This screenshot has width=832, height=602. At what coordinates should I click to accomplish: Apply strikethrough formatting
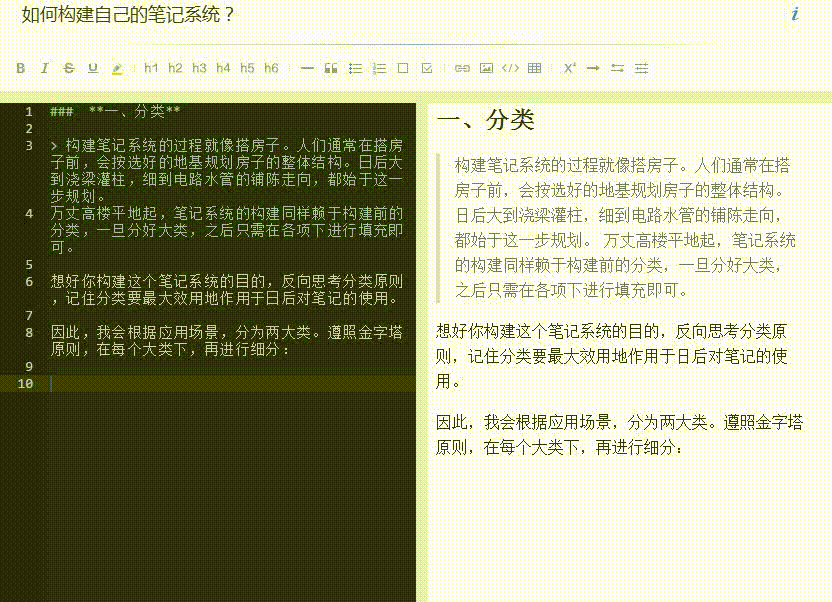[x=68, y=68]
